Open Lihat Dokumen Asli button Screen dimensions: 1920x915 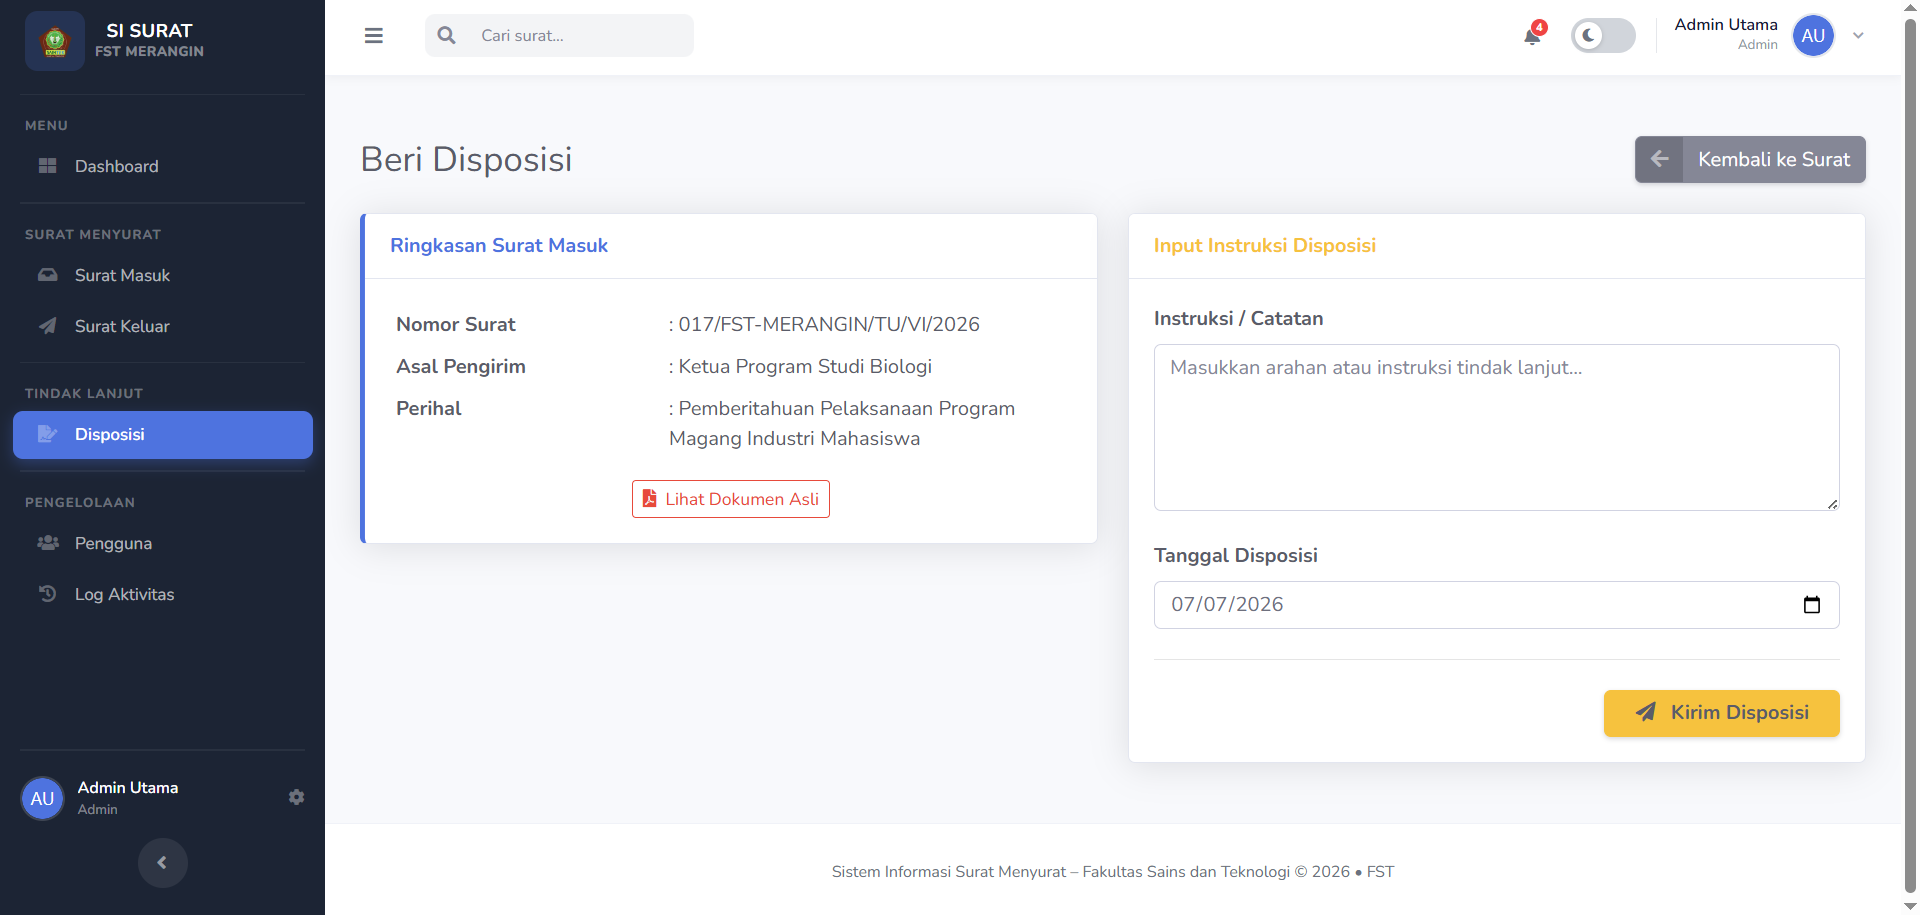point(731,499)
